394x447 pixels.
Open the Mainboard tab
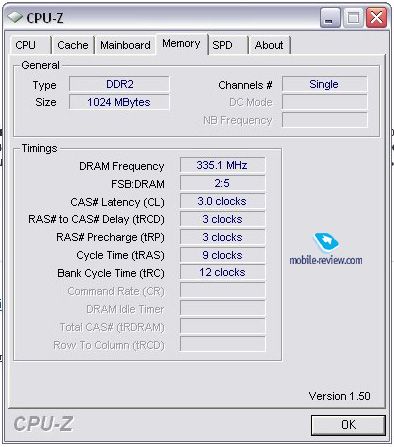coord(125,45)
